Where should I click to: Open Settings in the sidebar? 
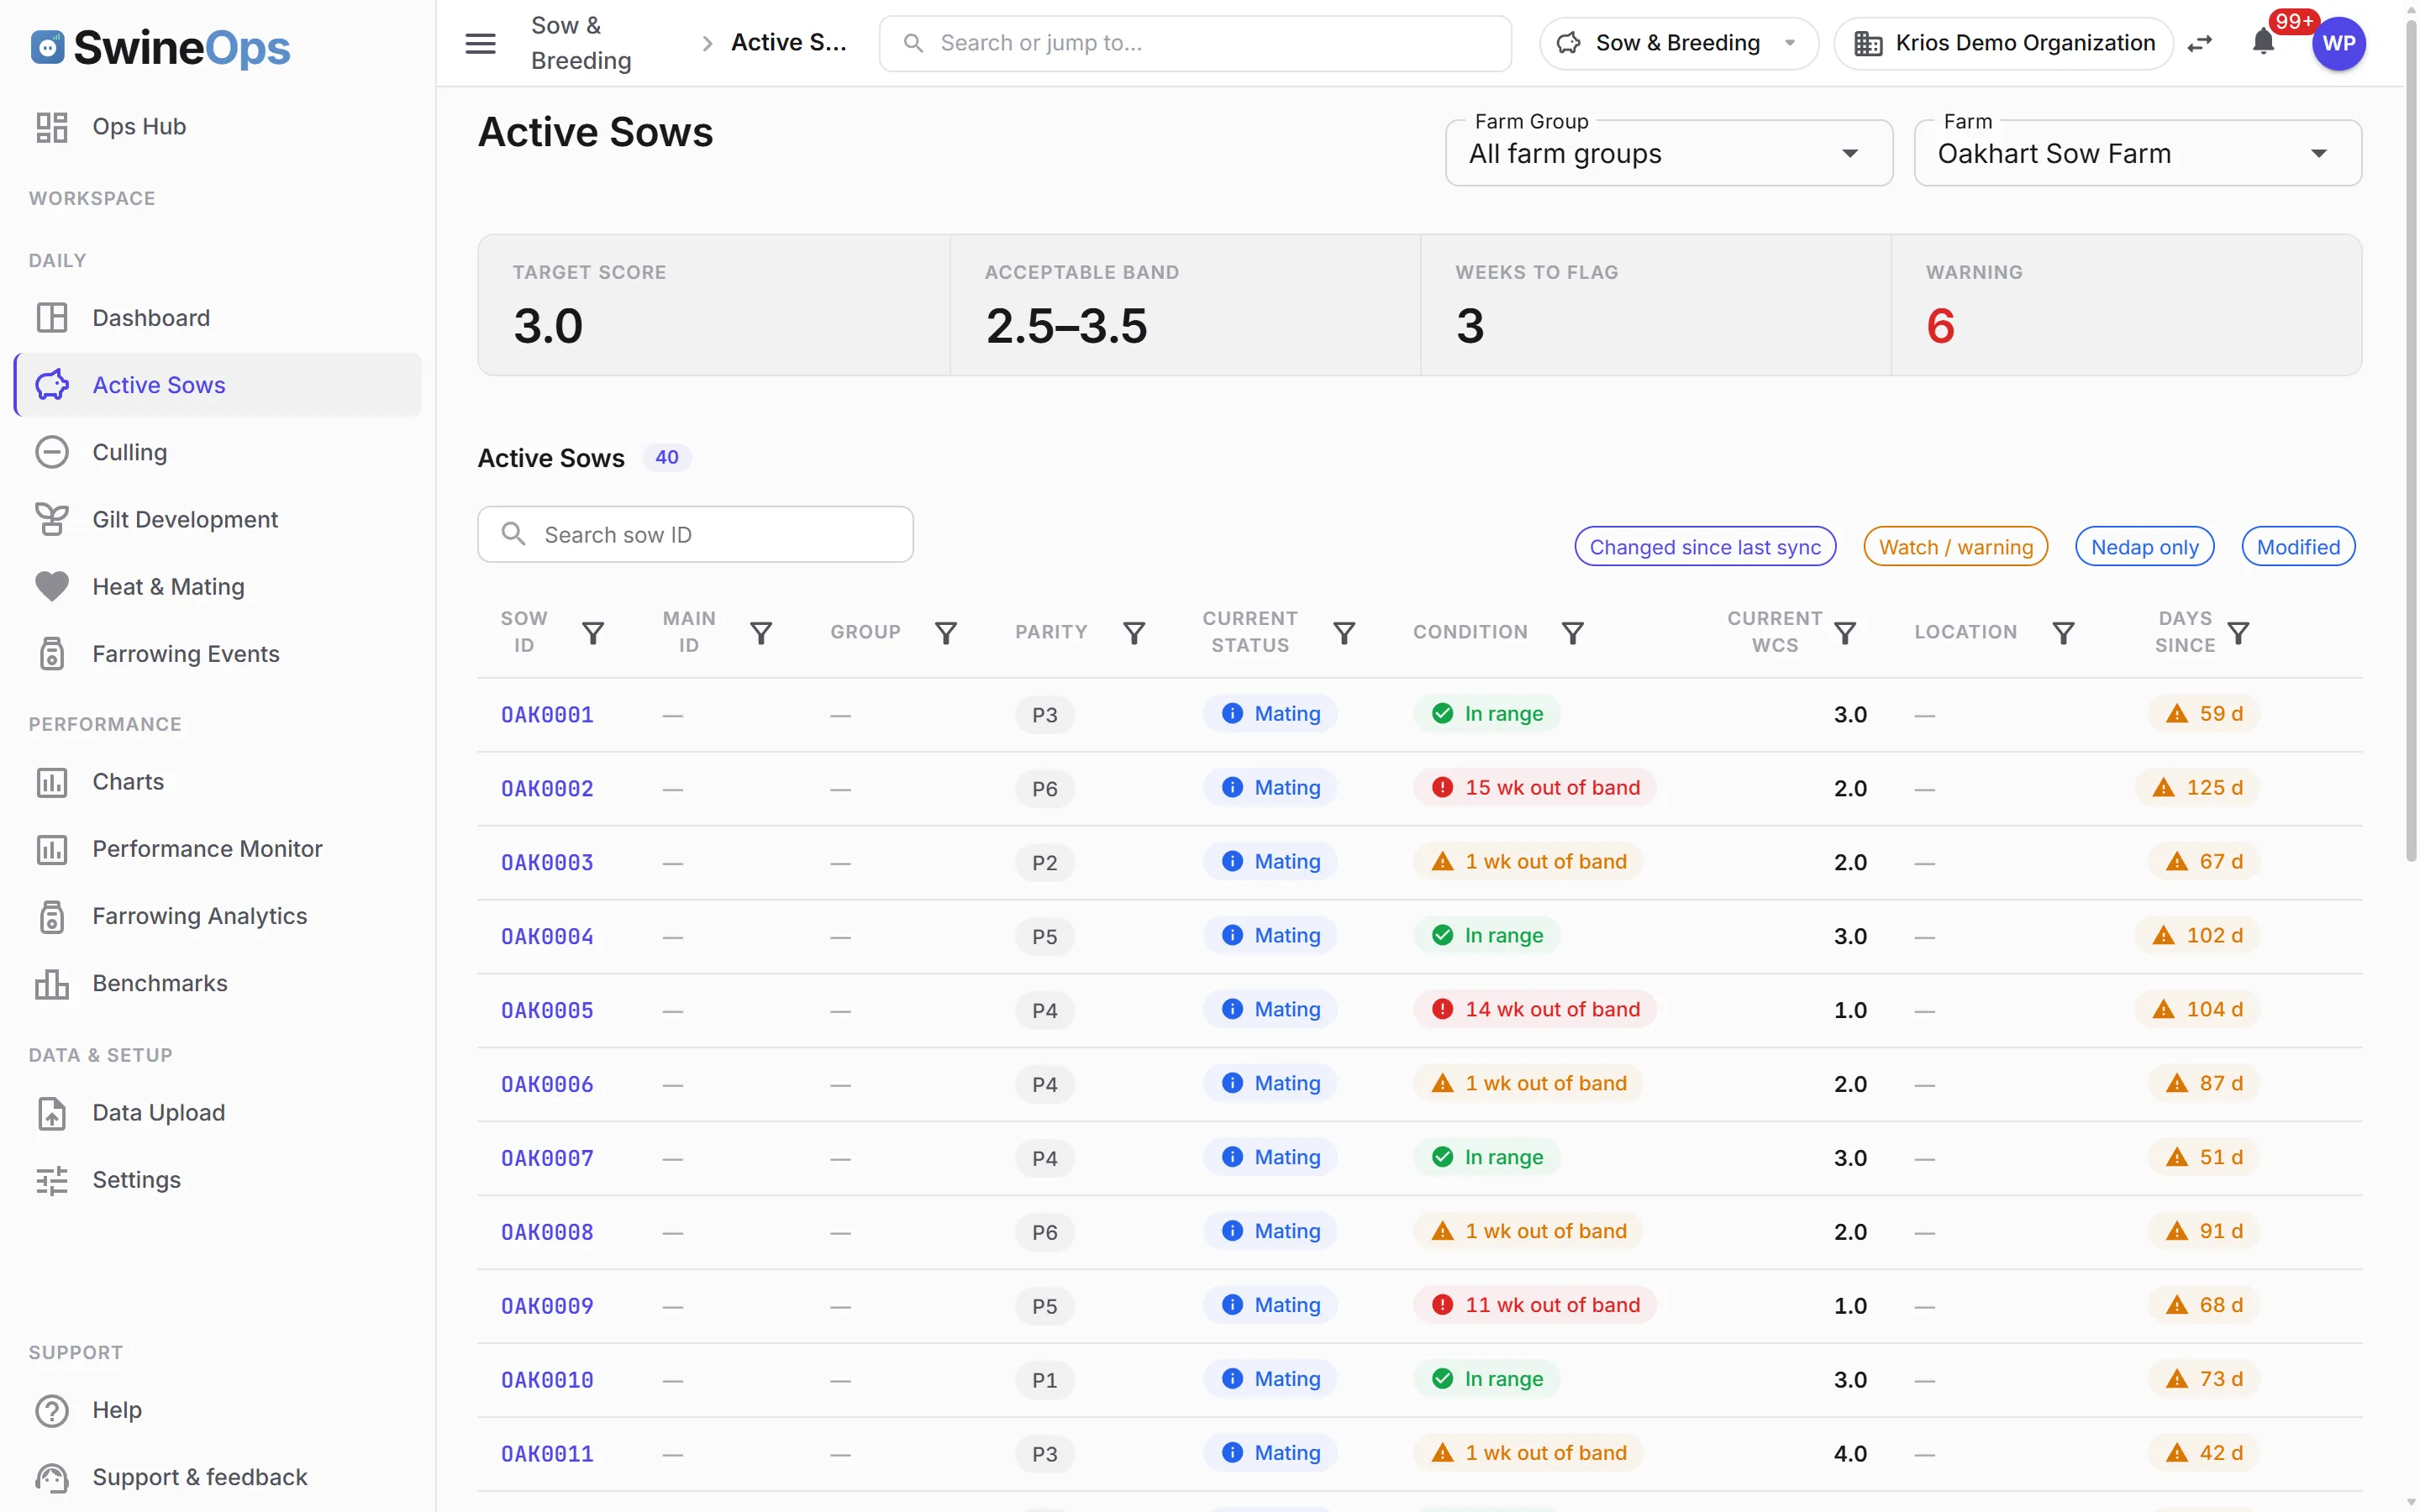click(218, 1180)
